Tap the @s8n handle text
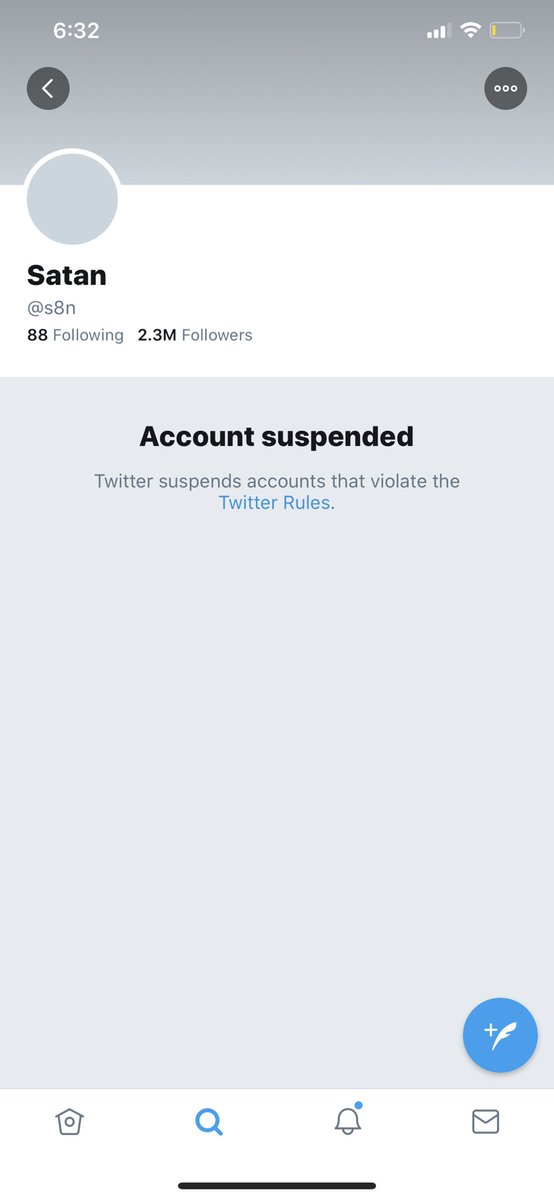The image size is (554, 1200). [52, 308]
